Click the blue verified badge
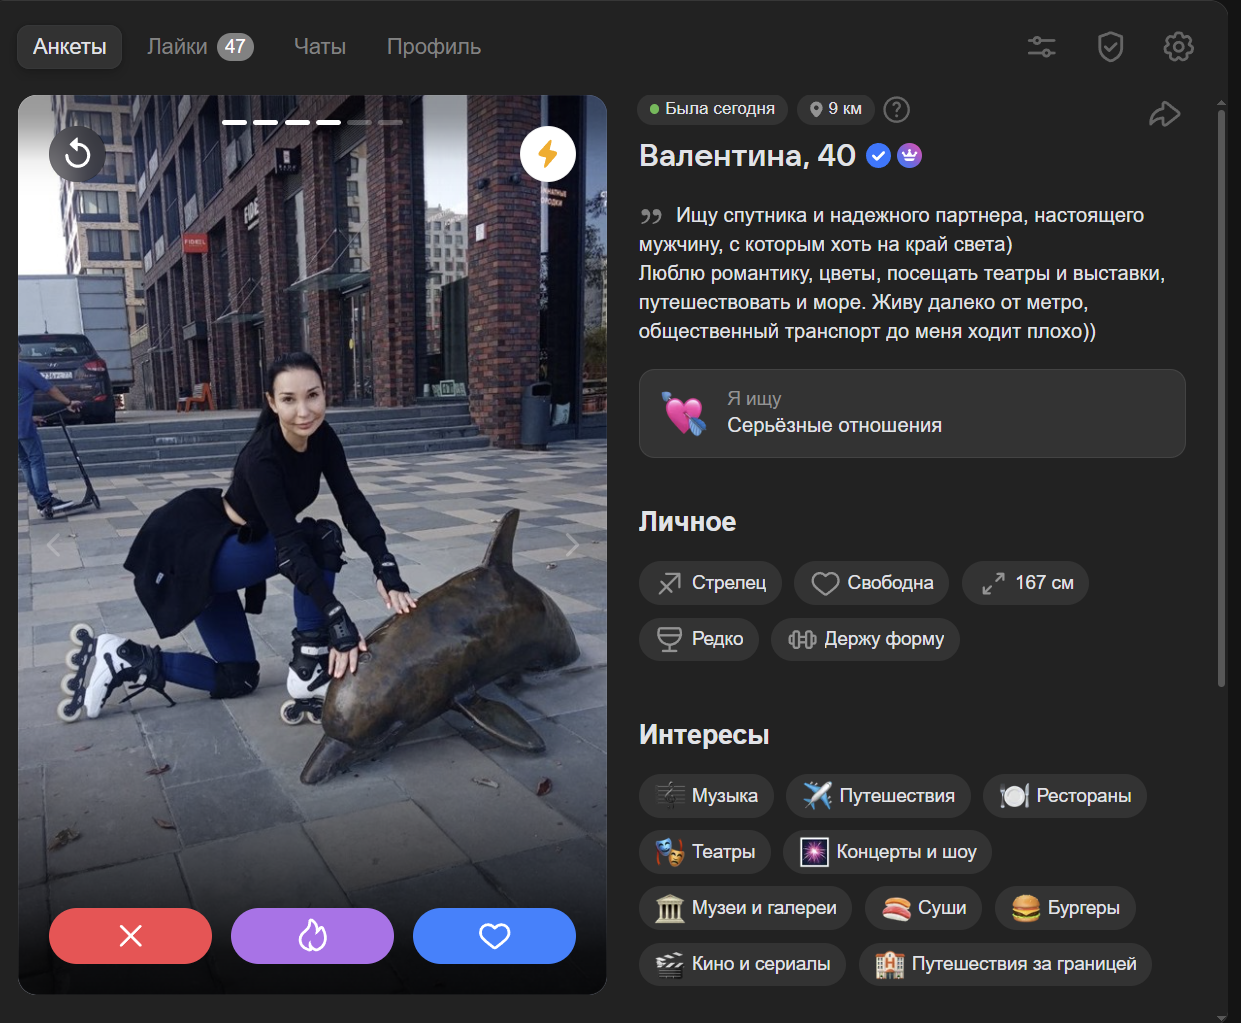The image size is (1241, 1023). 878,156
